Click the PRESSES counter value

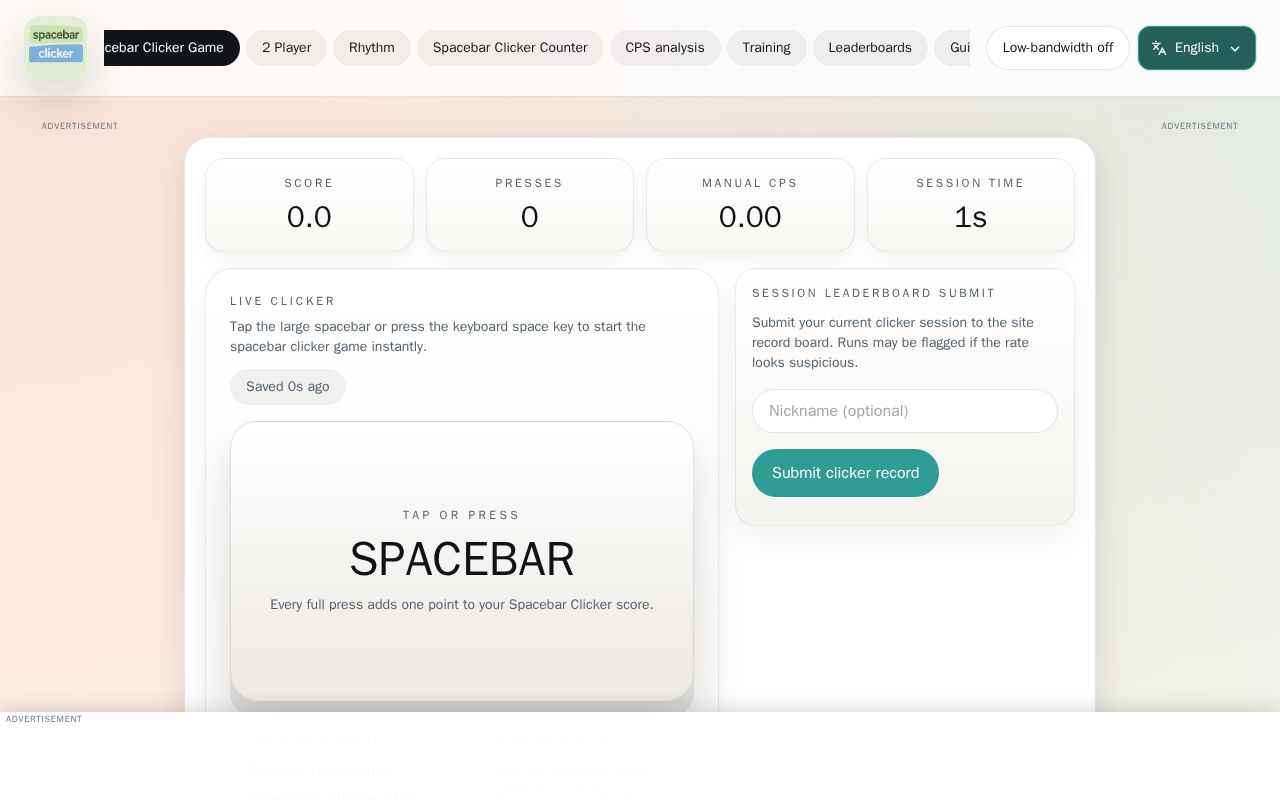pyautogui.click(x=530, y=217)
